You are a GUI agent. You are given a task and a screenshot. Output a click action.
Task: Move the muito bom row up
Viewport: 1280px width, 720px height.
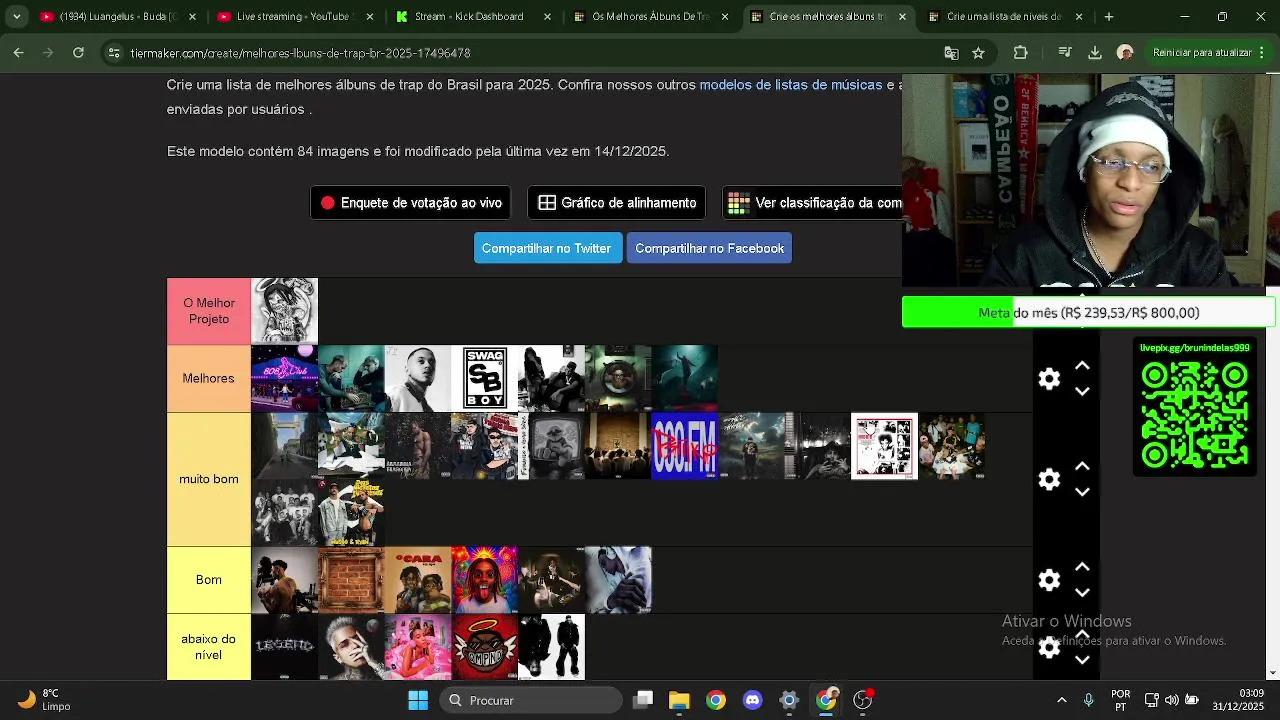1082,466
